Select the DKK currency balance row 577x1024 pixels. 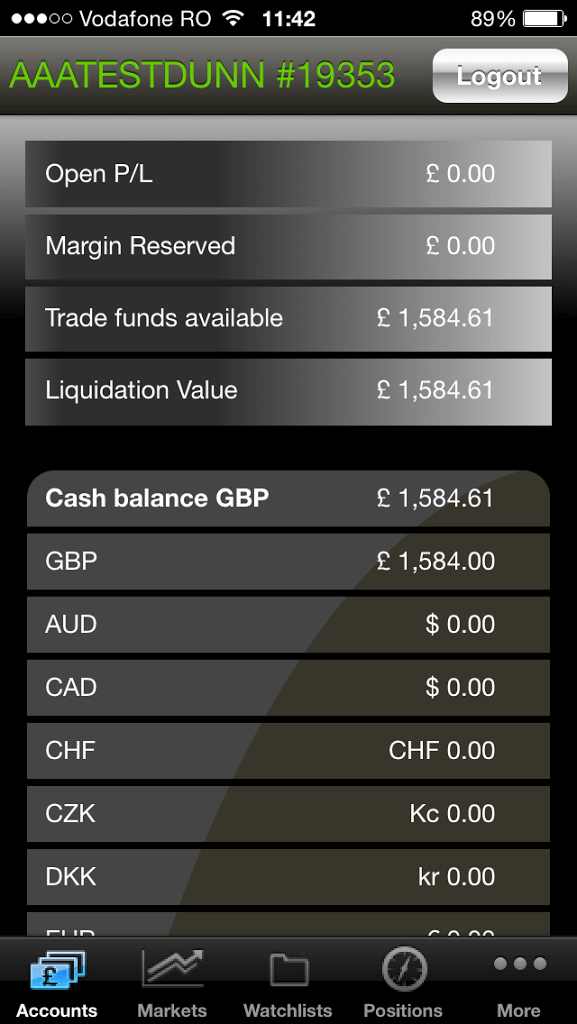(288, 877)
